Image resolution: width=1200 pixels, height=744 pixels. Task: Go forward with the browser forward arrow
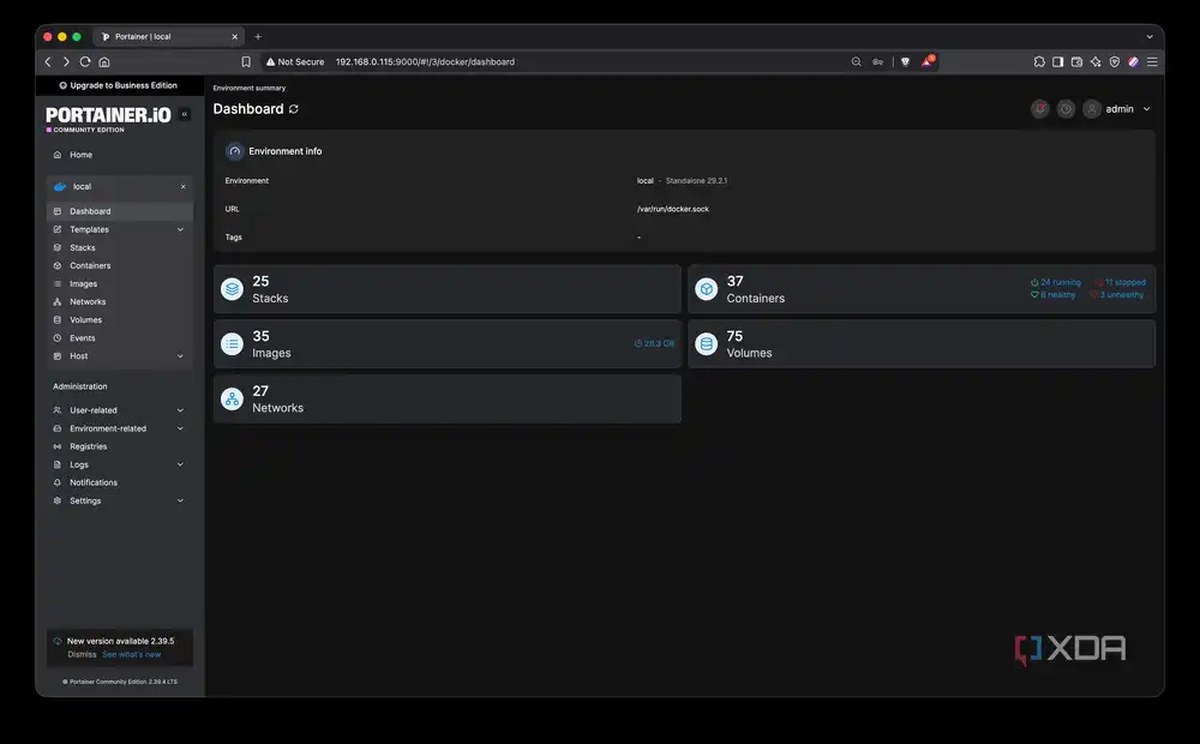click(x=66, y=62)
